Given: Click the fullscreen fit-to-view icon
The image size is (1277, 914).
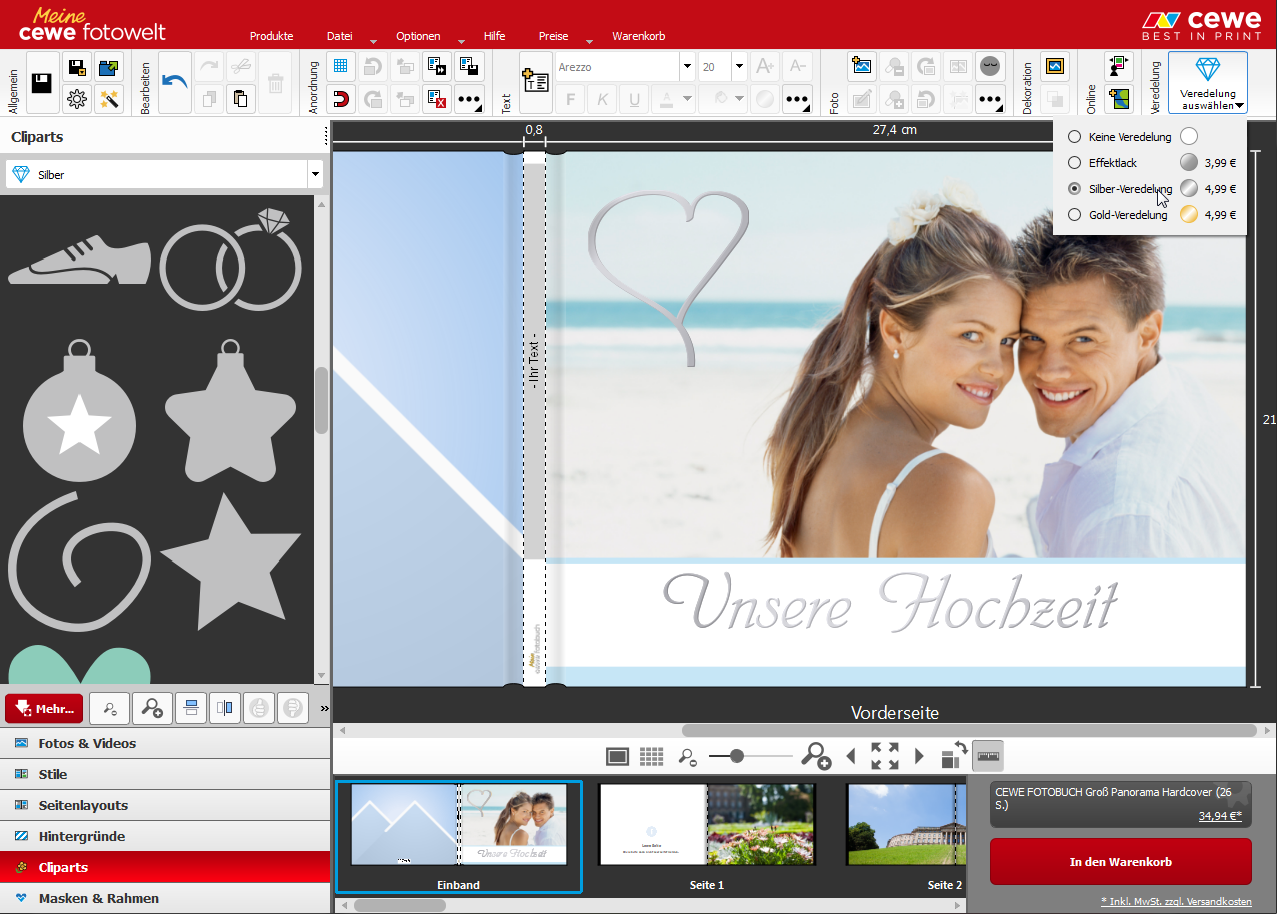Looking at the screenshot, I should 884,756.
